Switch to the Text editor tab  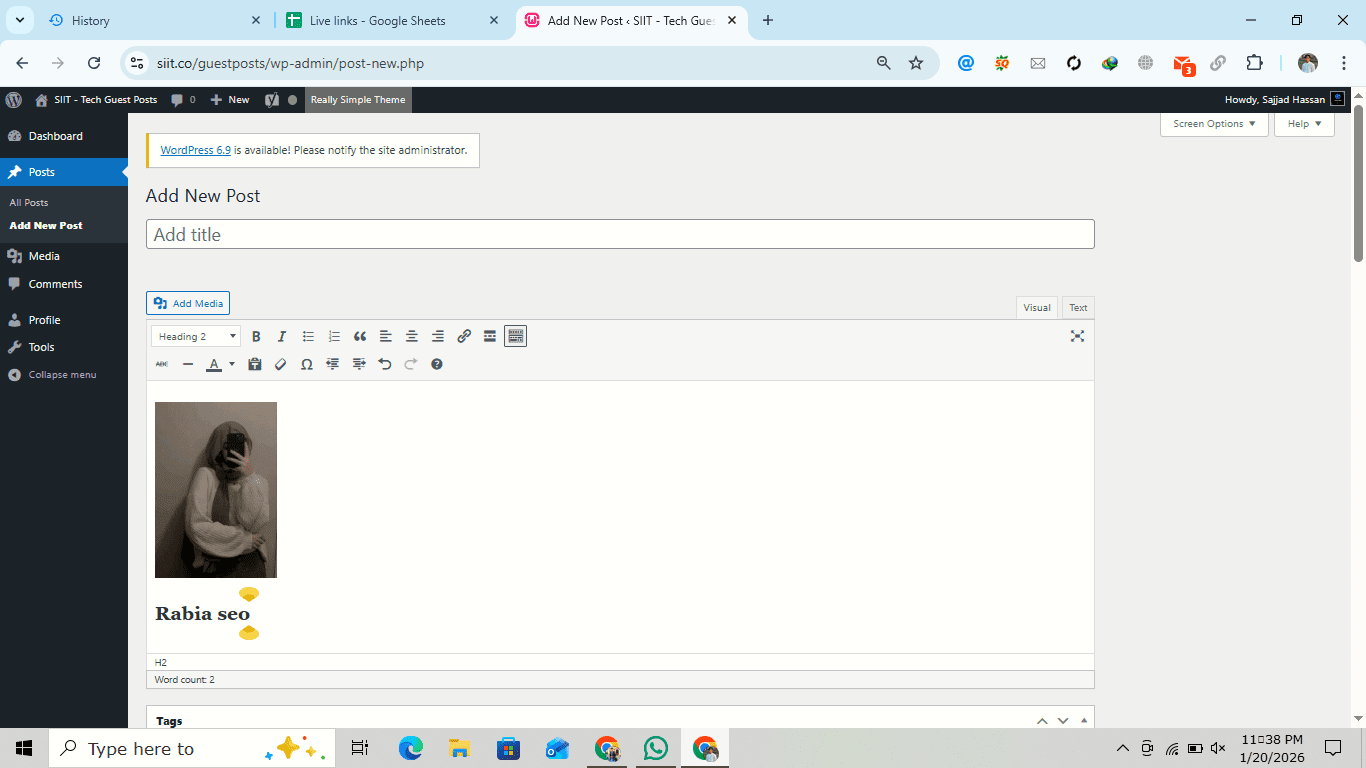pos(1078,308)
